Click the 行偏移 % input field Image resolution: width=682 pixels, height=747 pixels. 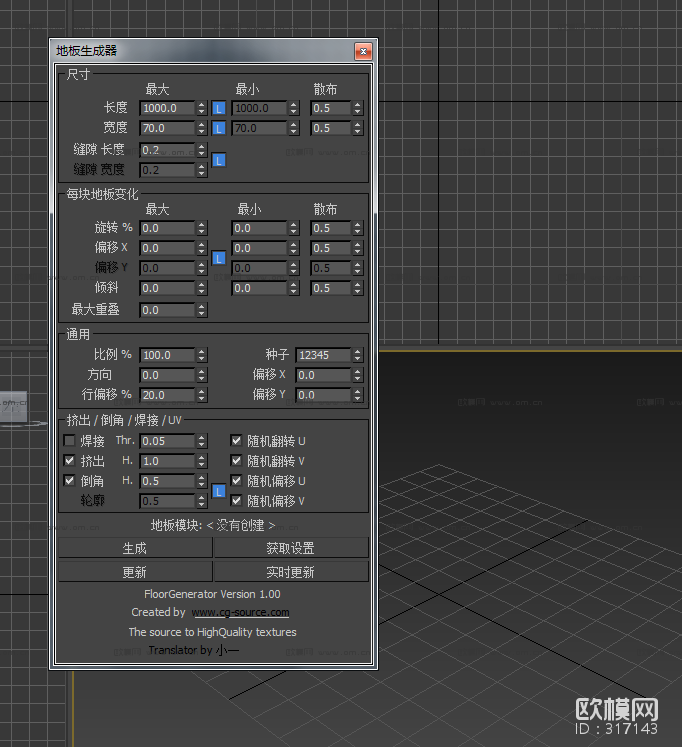[166, 395]
